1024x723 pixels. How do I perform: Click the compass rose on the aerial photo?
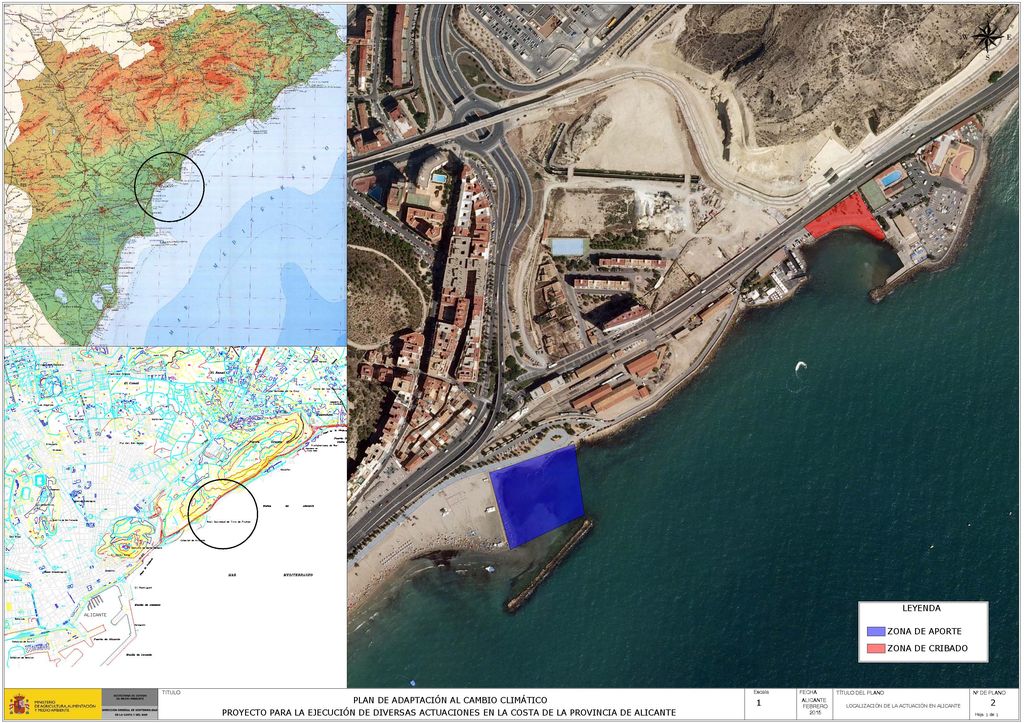pyautogui.click(x=988, y=37)
